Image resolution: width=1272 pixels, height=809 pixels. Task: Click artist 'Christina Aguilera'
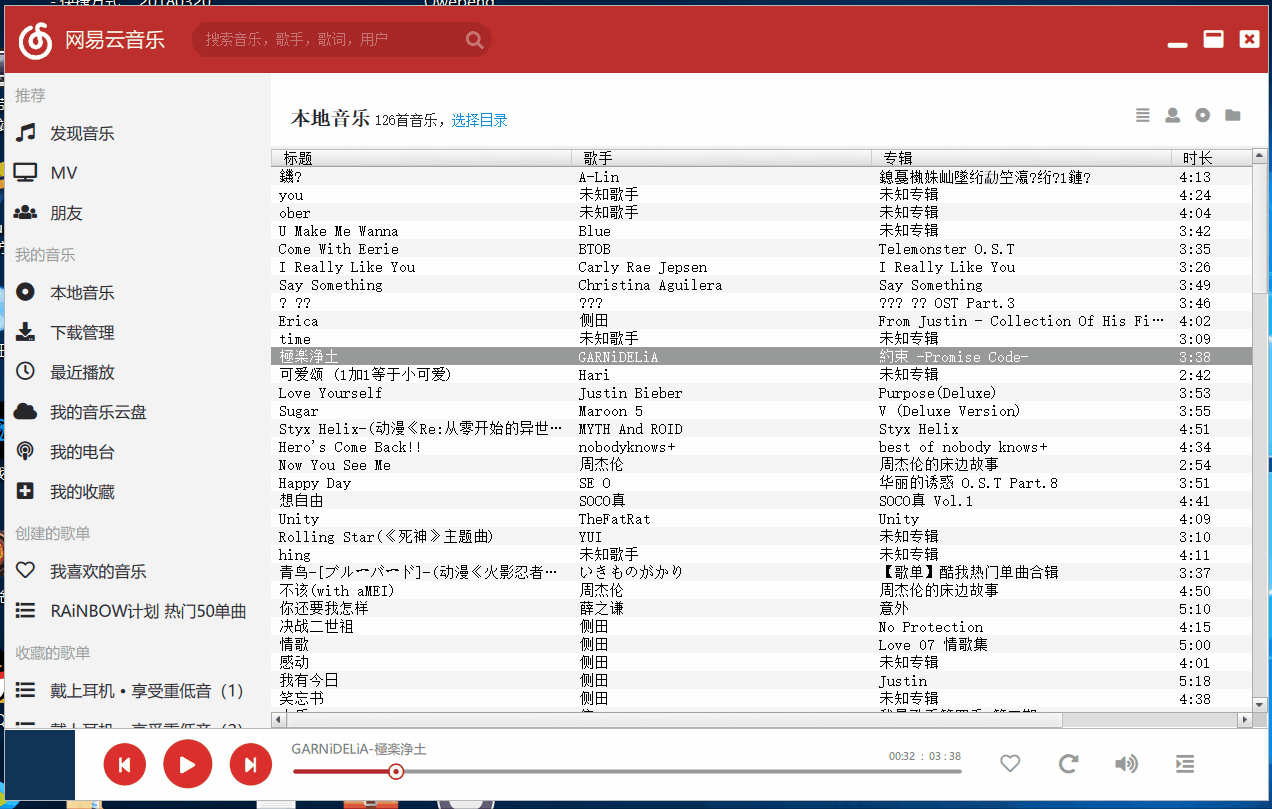click(650, 285)
